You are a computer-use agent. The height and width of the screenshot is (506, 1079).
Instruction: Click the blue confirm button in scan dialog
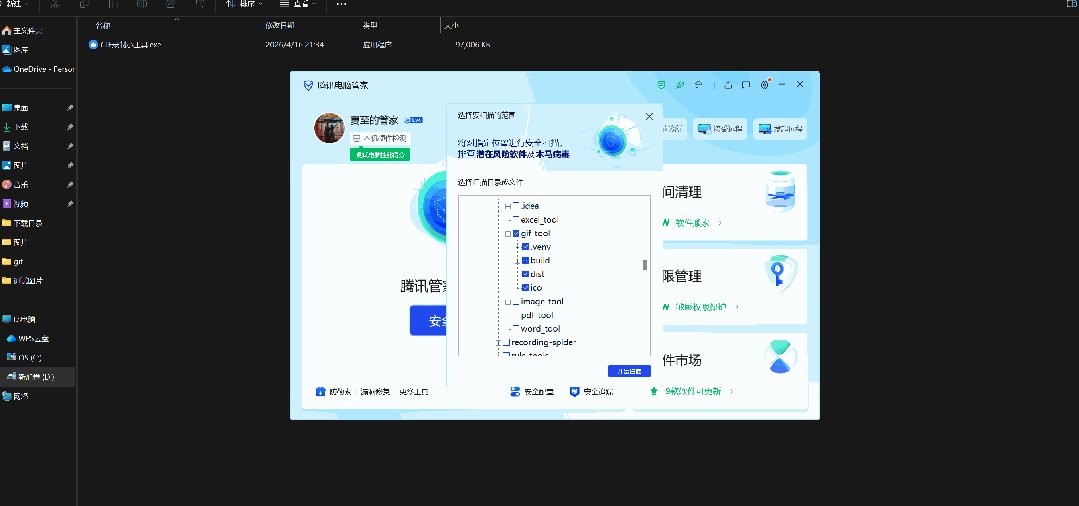coord(629,371)
